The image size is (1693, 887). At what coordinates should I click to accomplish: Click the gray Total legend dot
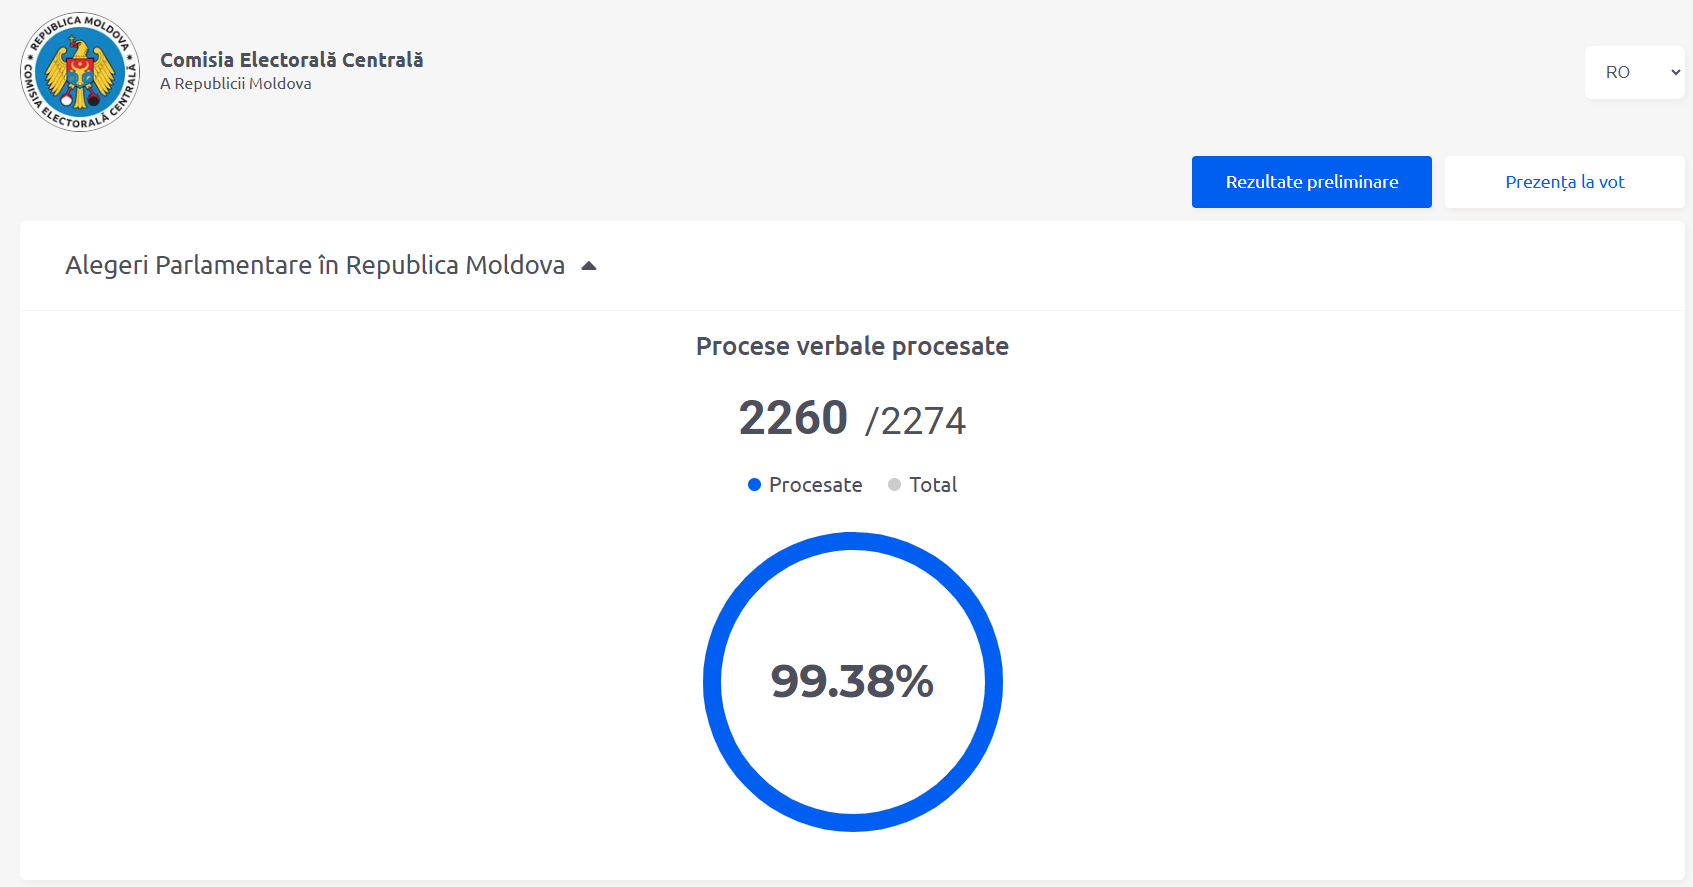[x=894, y=485]
